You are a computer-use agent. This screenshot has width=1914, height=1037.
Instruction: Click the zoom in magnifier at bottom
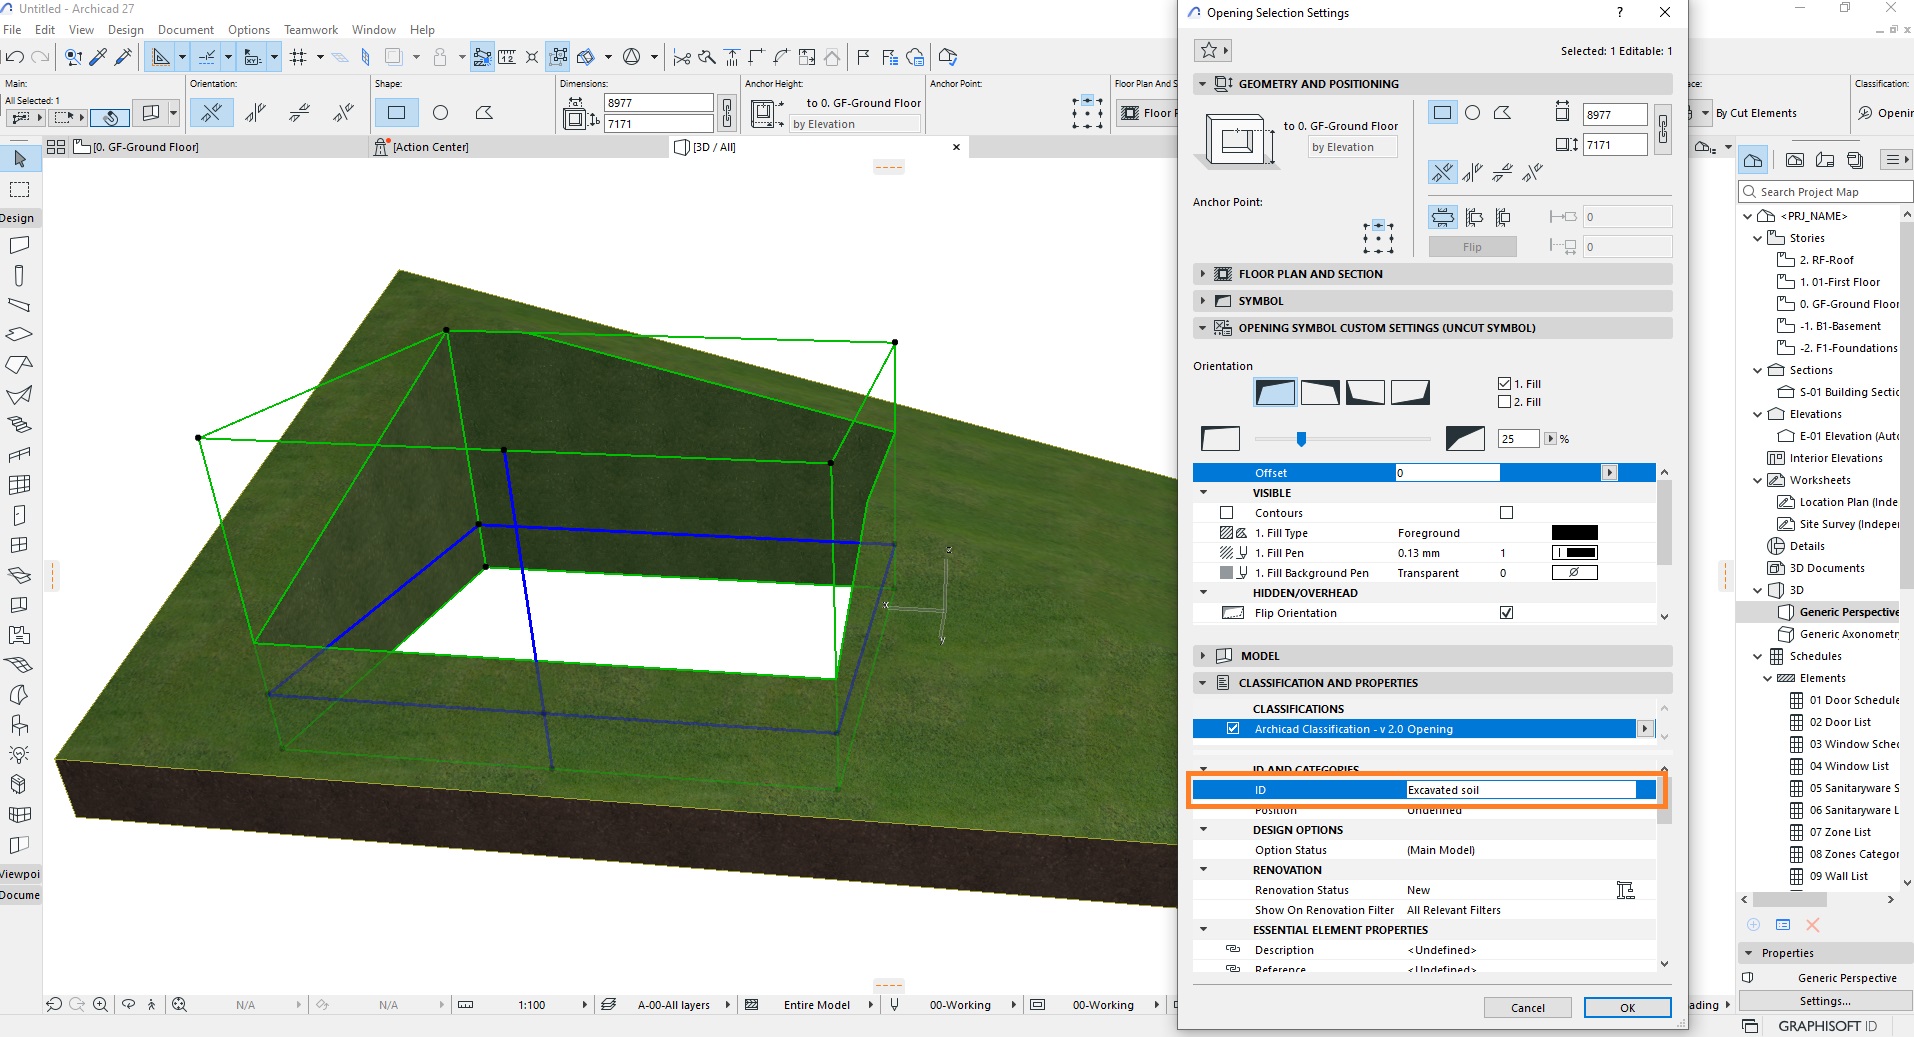[x=100, y=1005]
